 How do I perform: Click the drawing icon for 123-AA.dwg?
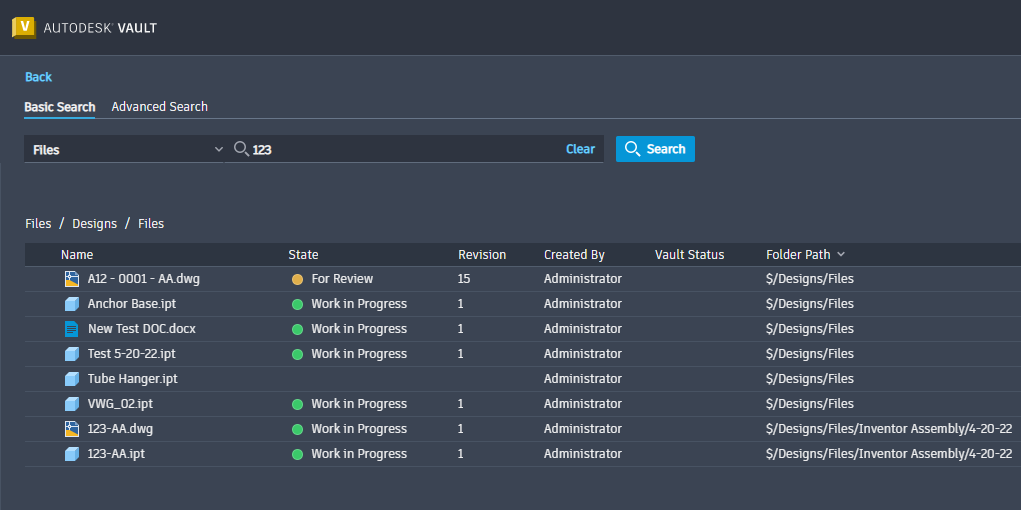[x=71, y=429]
